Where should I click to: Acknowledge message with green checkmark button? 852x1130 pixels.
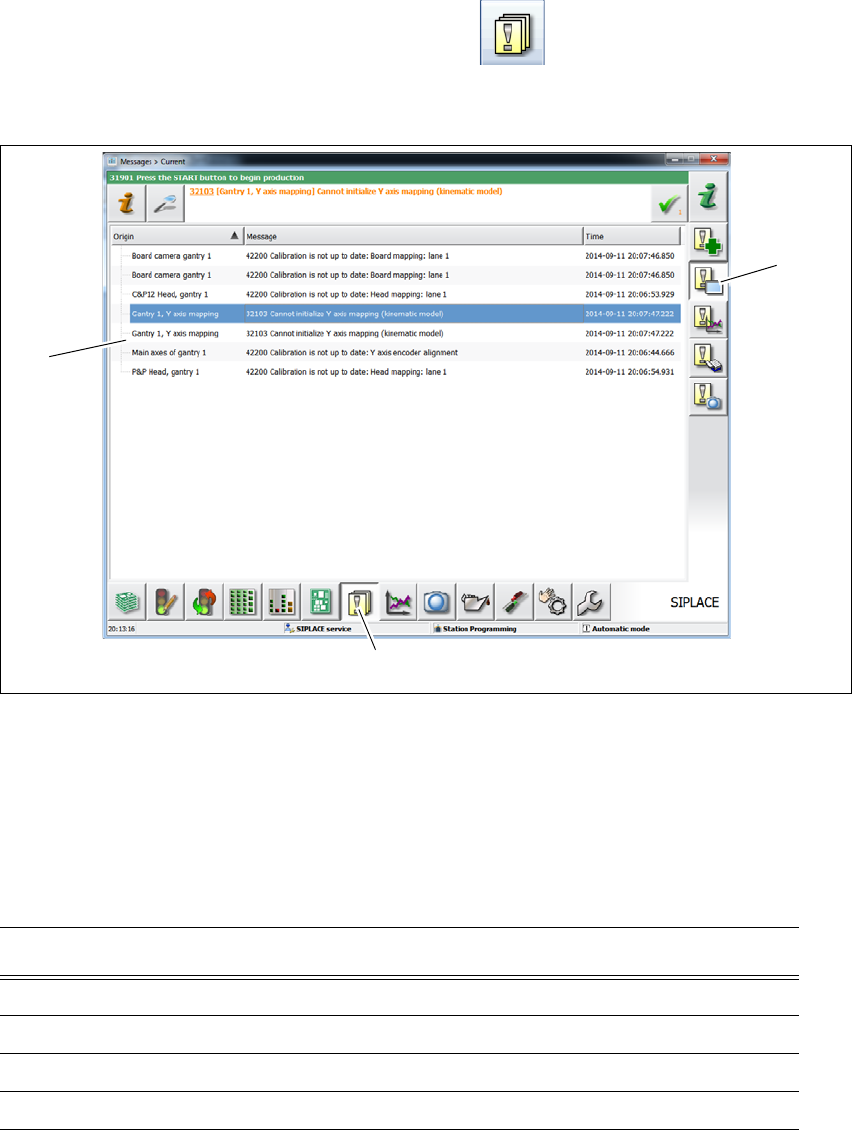pos(669,203)
